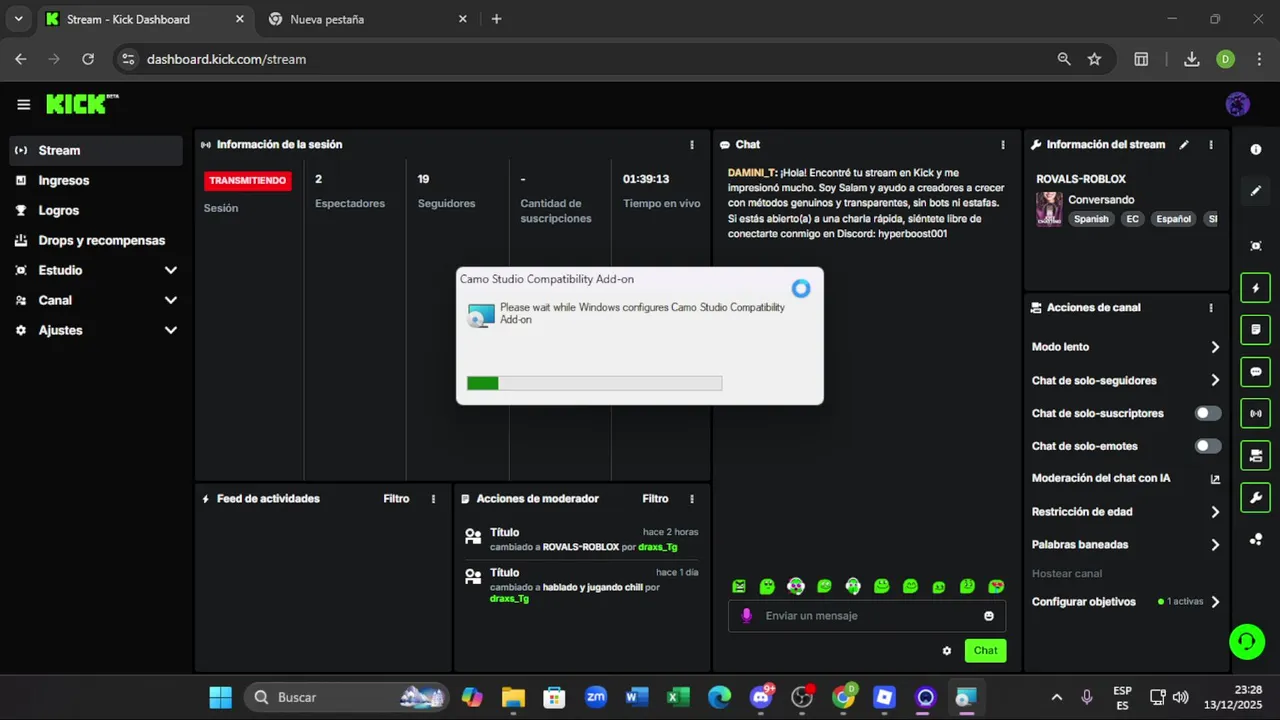Click Chrome's zoom magnifier icon in address bar
The height and width of the screenshot is (720, 1280).
pos(1064,59)
